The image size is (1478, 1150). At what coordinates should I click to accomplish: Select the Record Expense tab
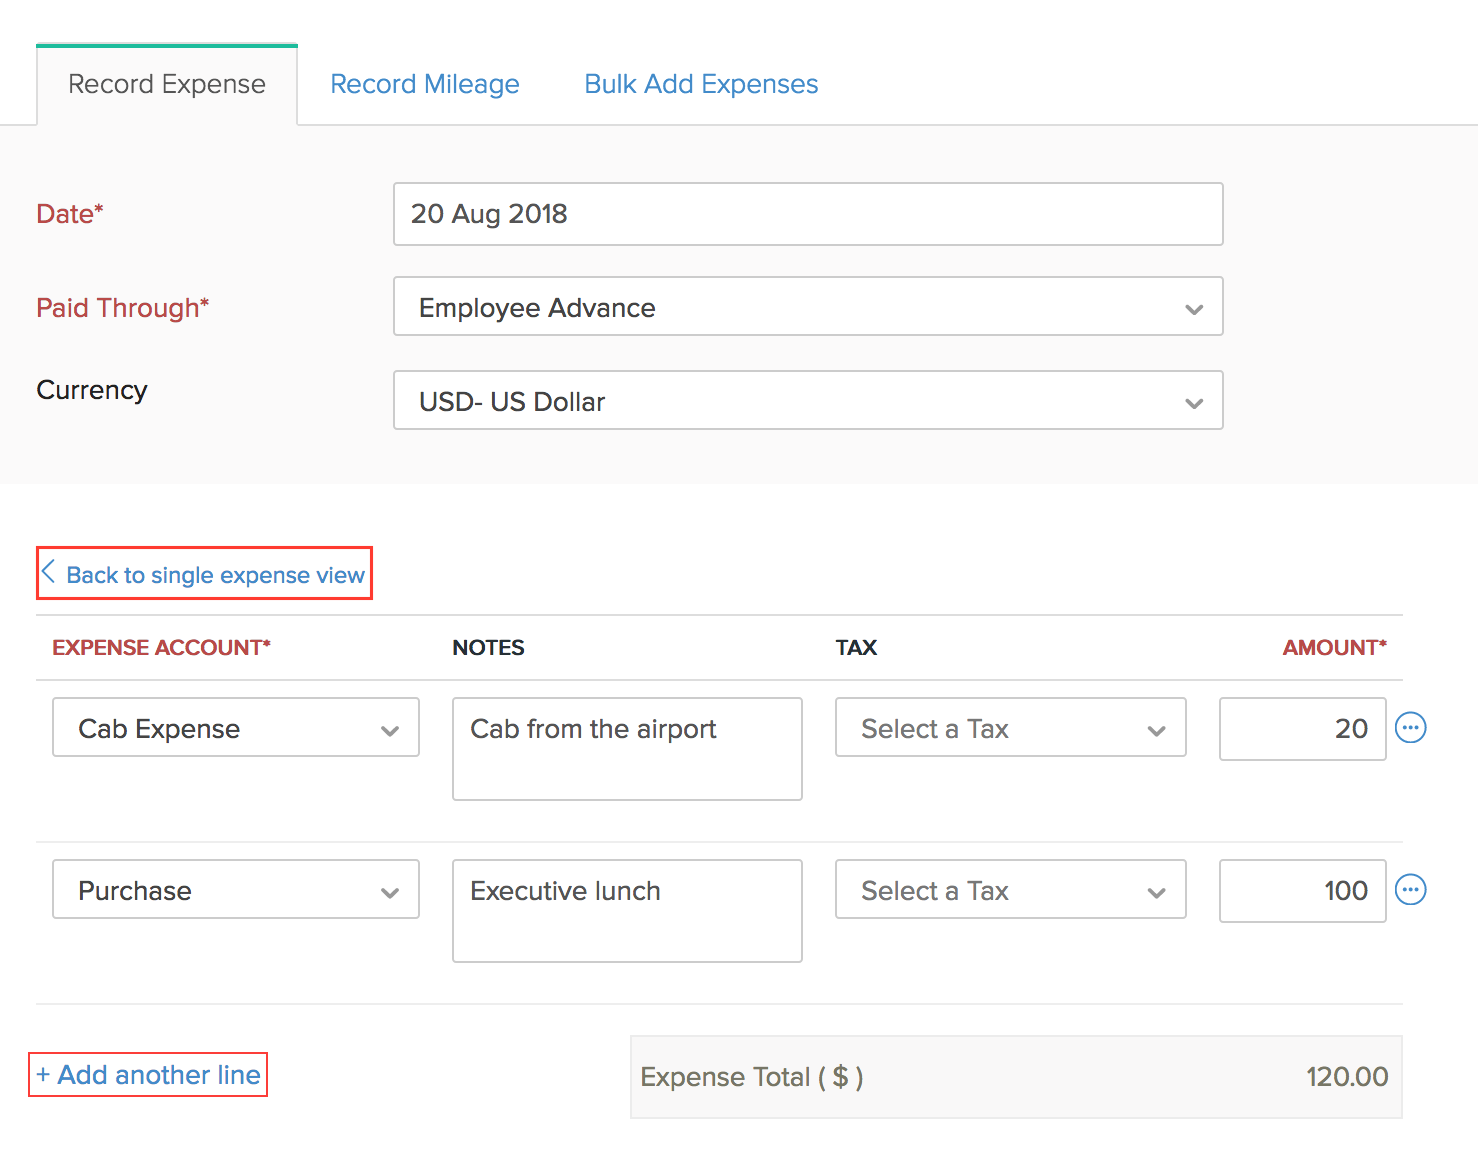(167, 84)
